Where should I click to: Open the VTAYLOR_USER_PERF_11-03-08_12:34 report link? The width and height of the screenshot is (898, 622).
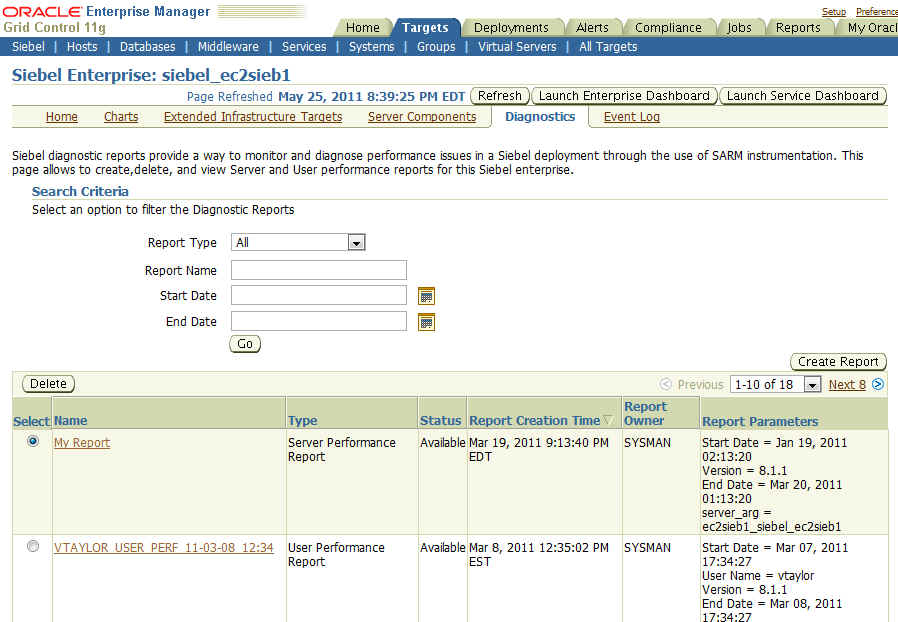coord(164,548)
